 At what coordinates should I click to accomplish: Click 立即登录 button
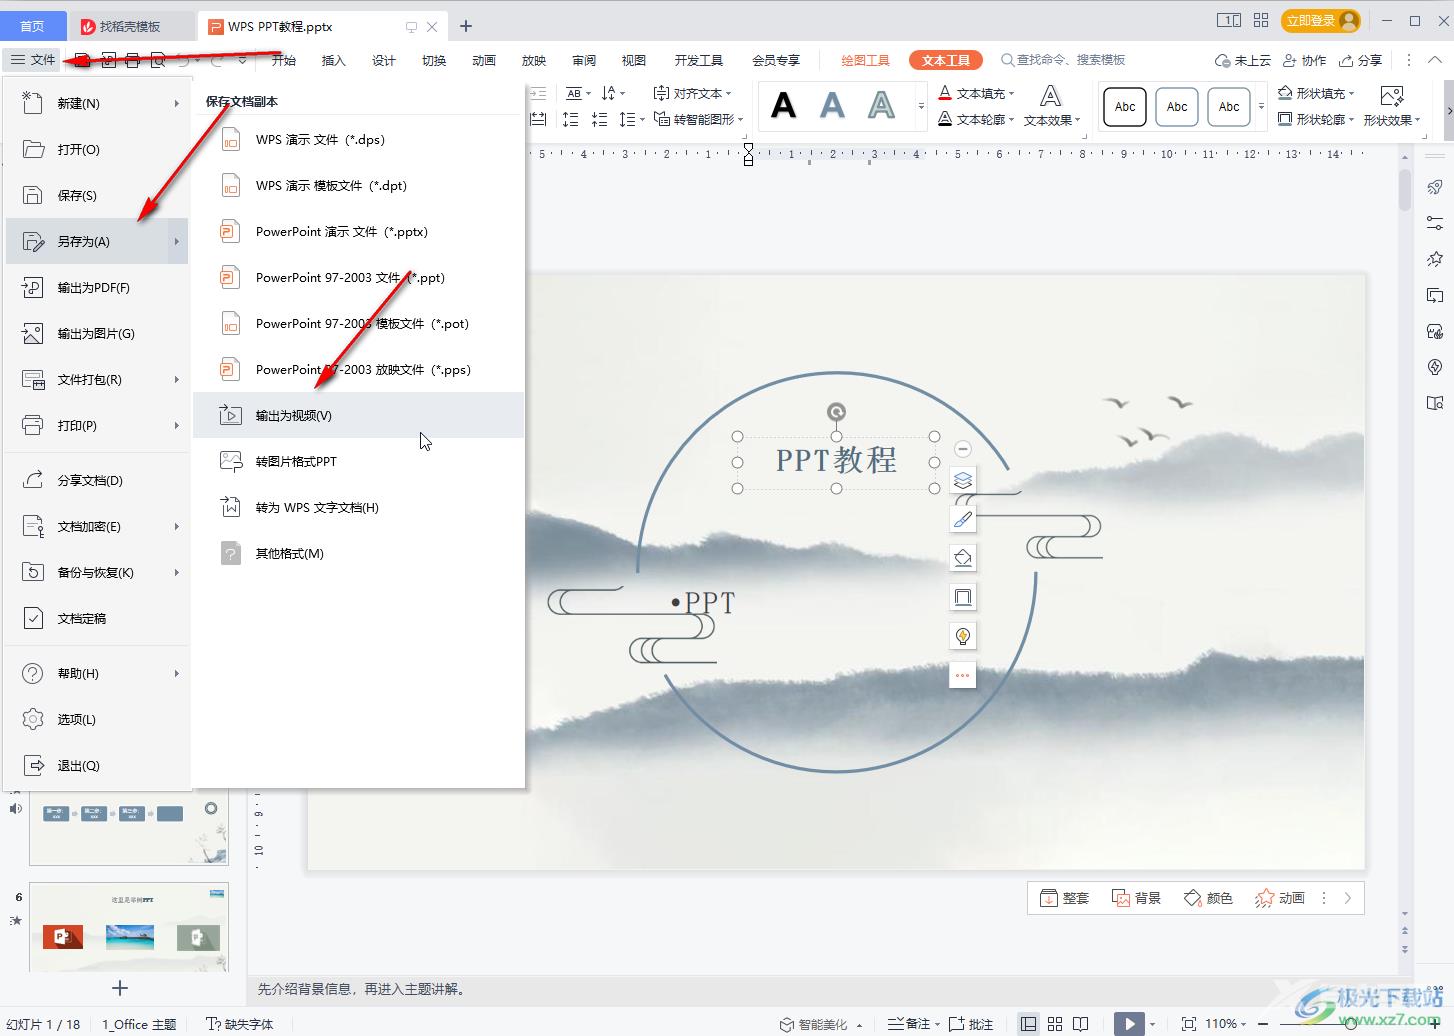click(x=1321, y=21)
